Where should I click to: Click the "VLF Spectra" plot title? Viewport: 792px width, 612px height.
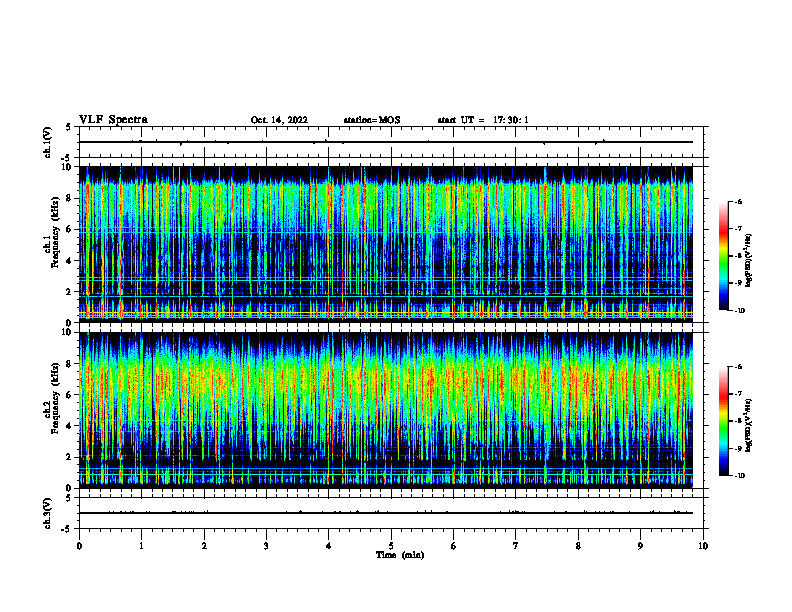tap(113, 120)
